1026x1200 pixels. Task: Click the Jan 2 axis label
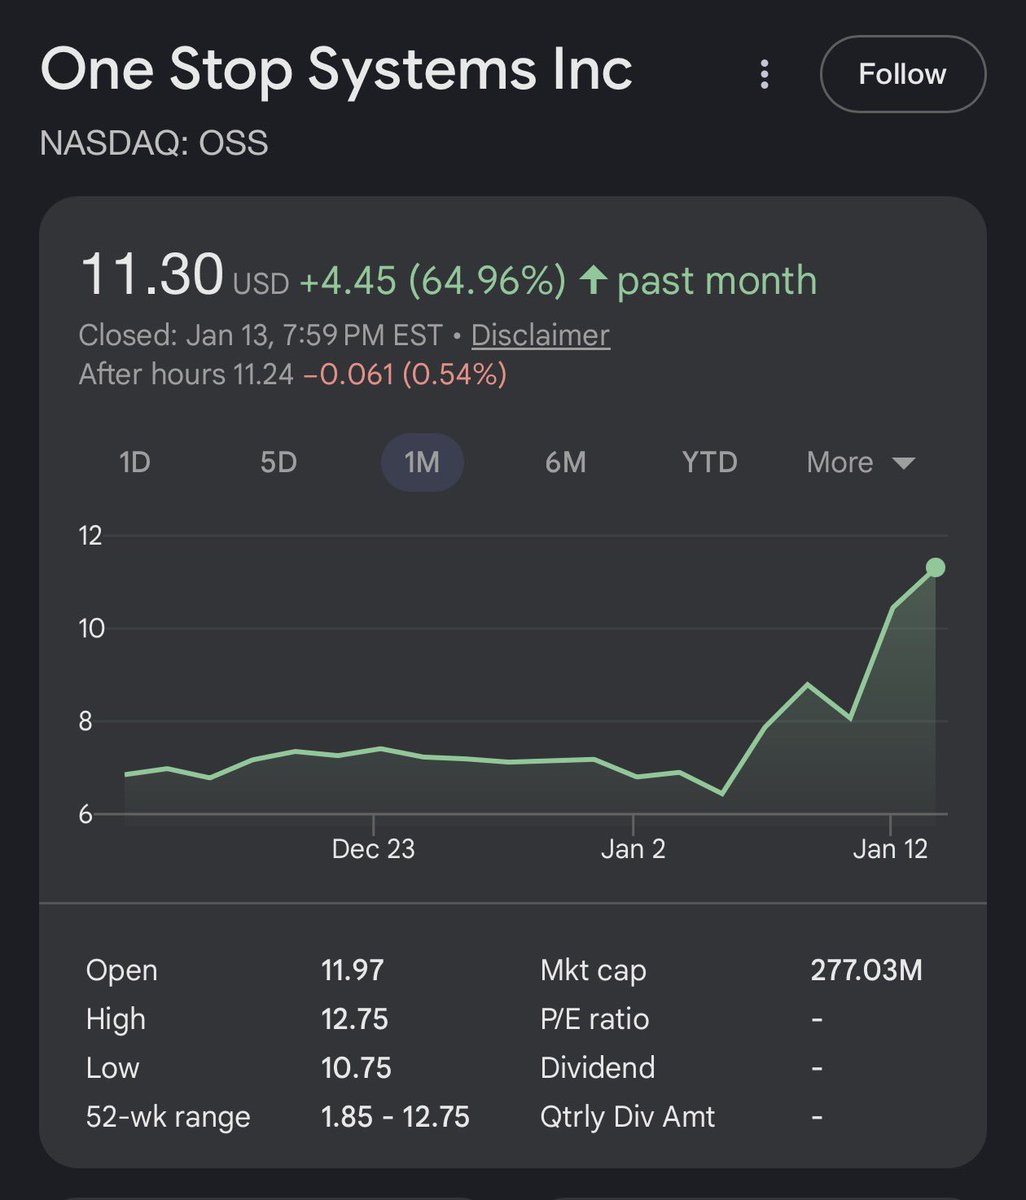[x=633, y=849]
